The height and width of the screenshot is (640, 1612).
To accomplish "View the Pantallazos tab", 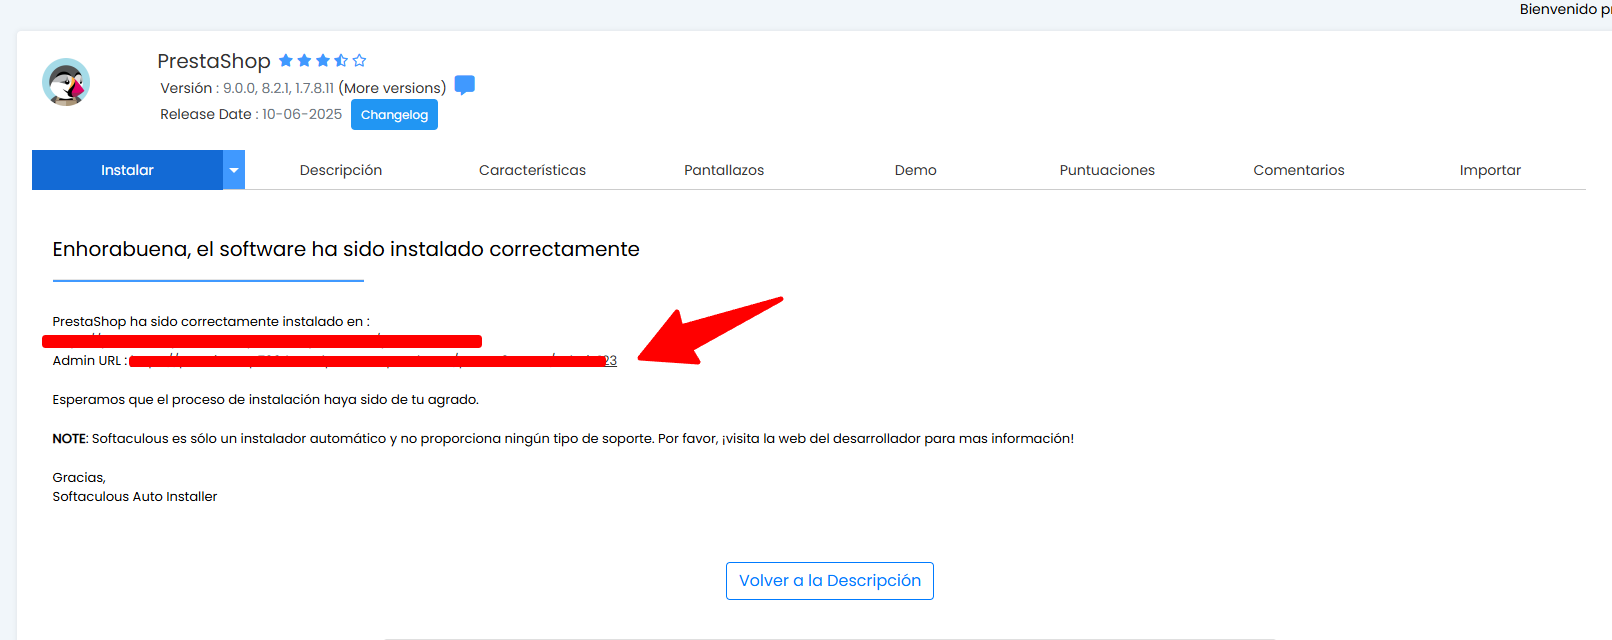I will [x=724, y=170].
